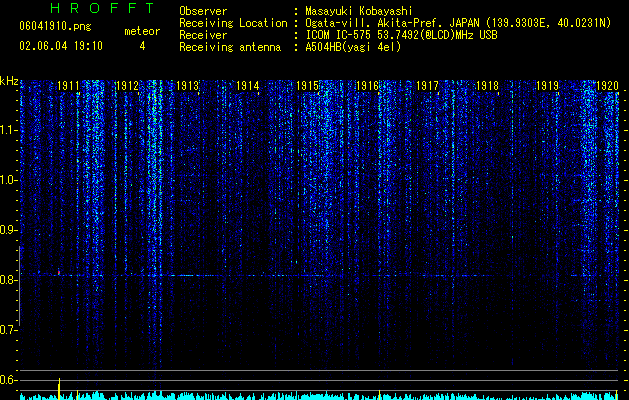Click the 0.6 kHz axis label
The width and height of the screenshot is (629, 400).
pyautogui.click(x=8, y=380)
